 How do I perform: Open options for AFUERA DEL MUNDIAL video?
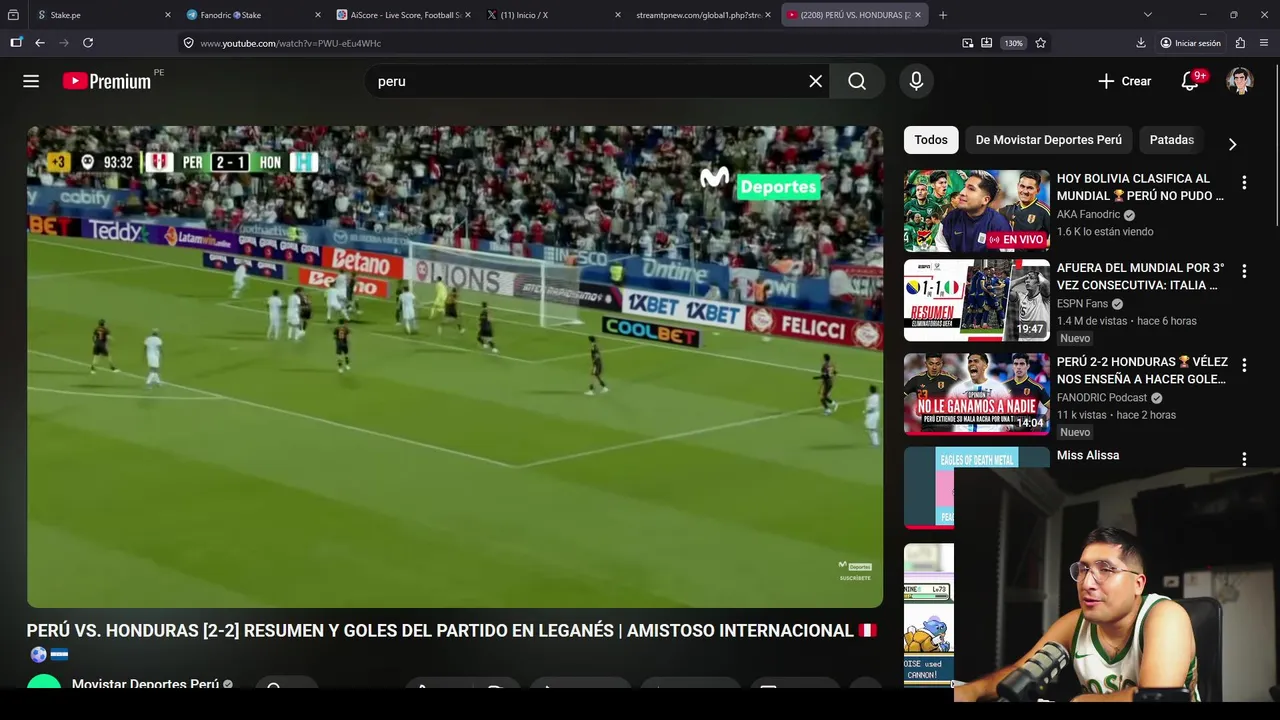tap(1244, 271)
